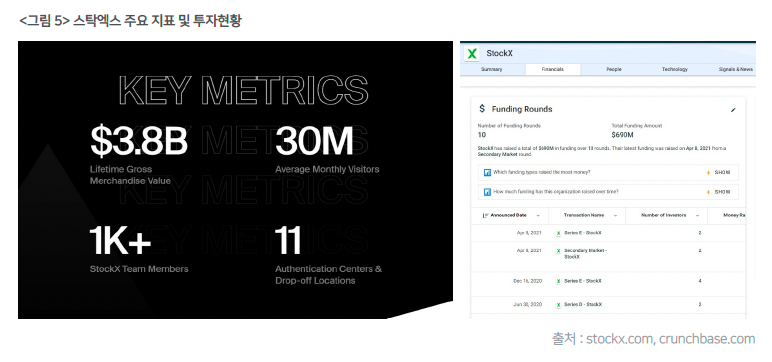Click the 'KEY METRICS' outlined heading
This screenshot has width=772, height=362.
pyautogui.click(x=244, y=90)
